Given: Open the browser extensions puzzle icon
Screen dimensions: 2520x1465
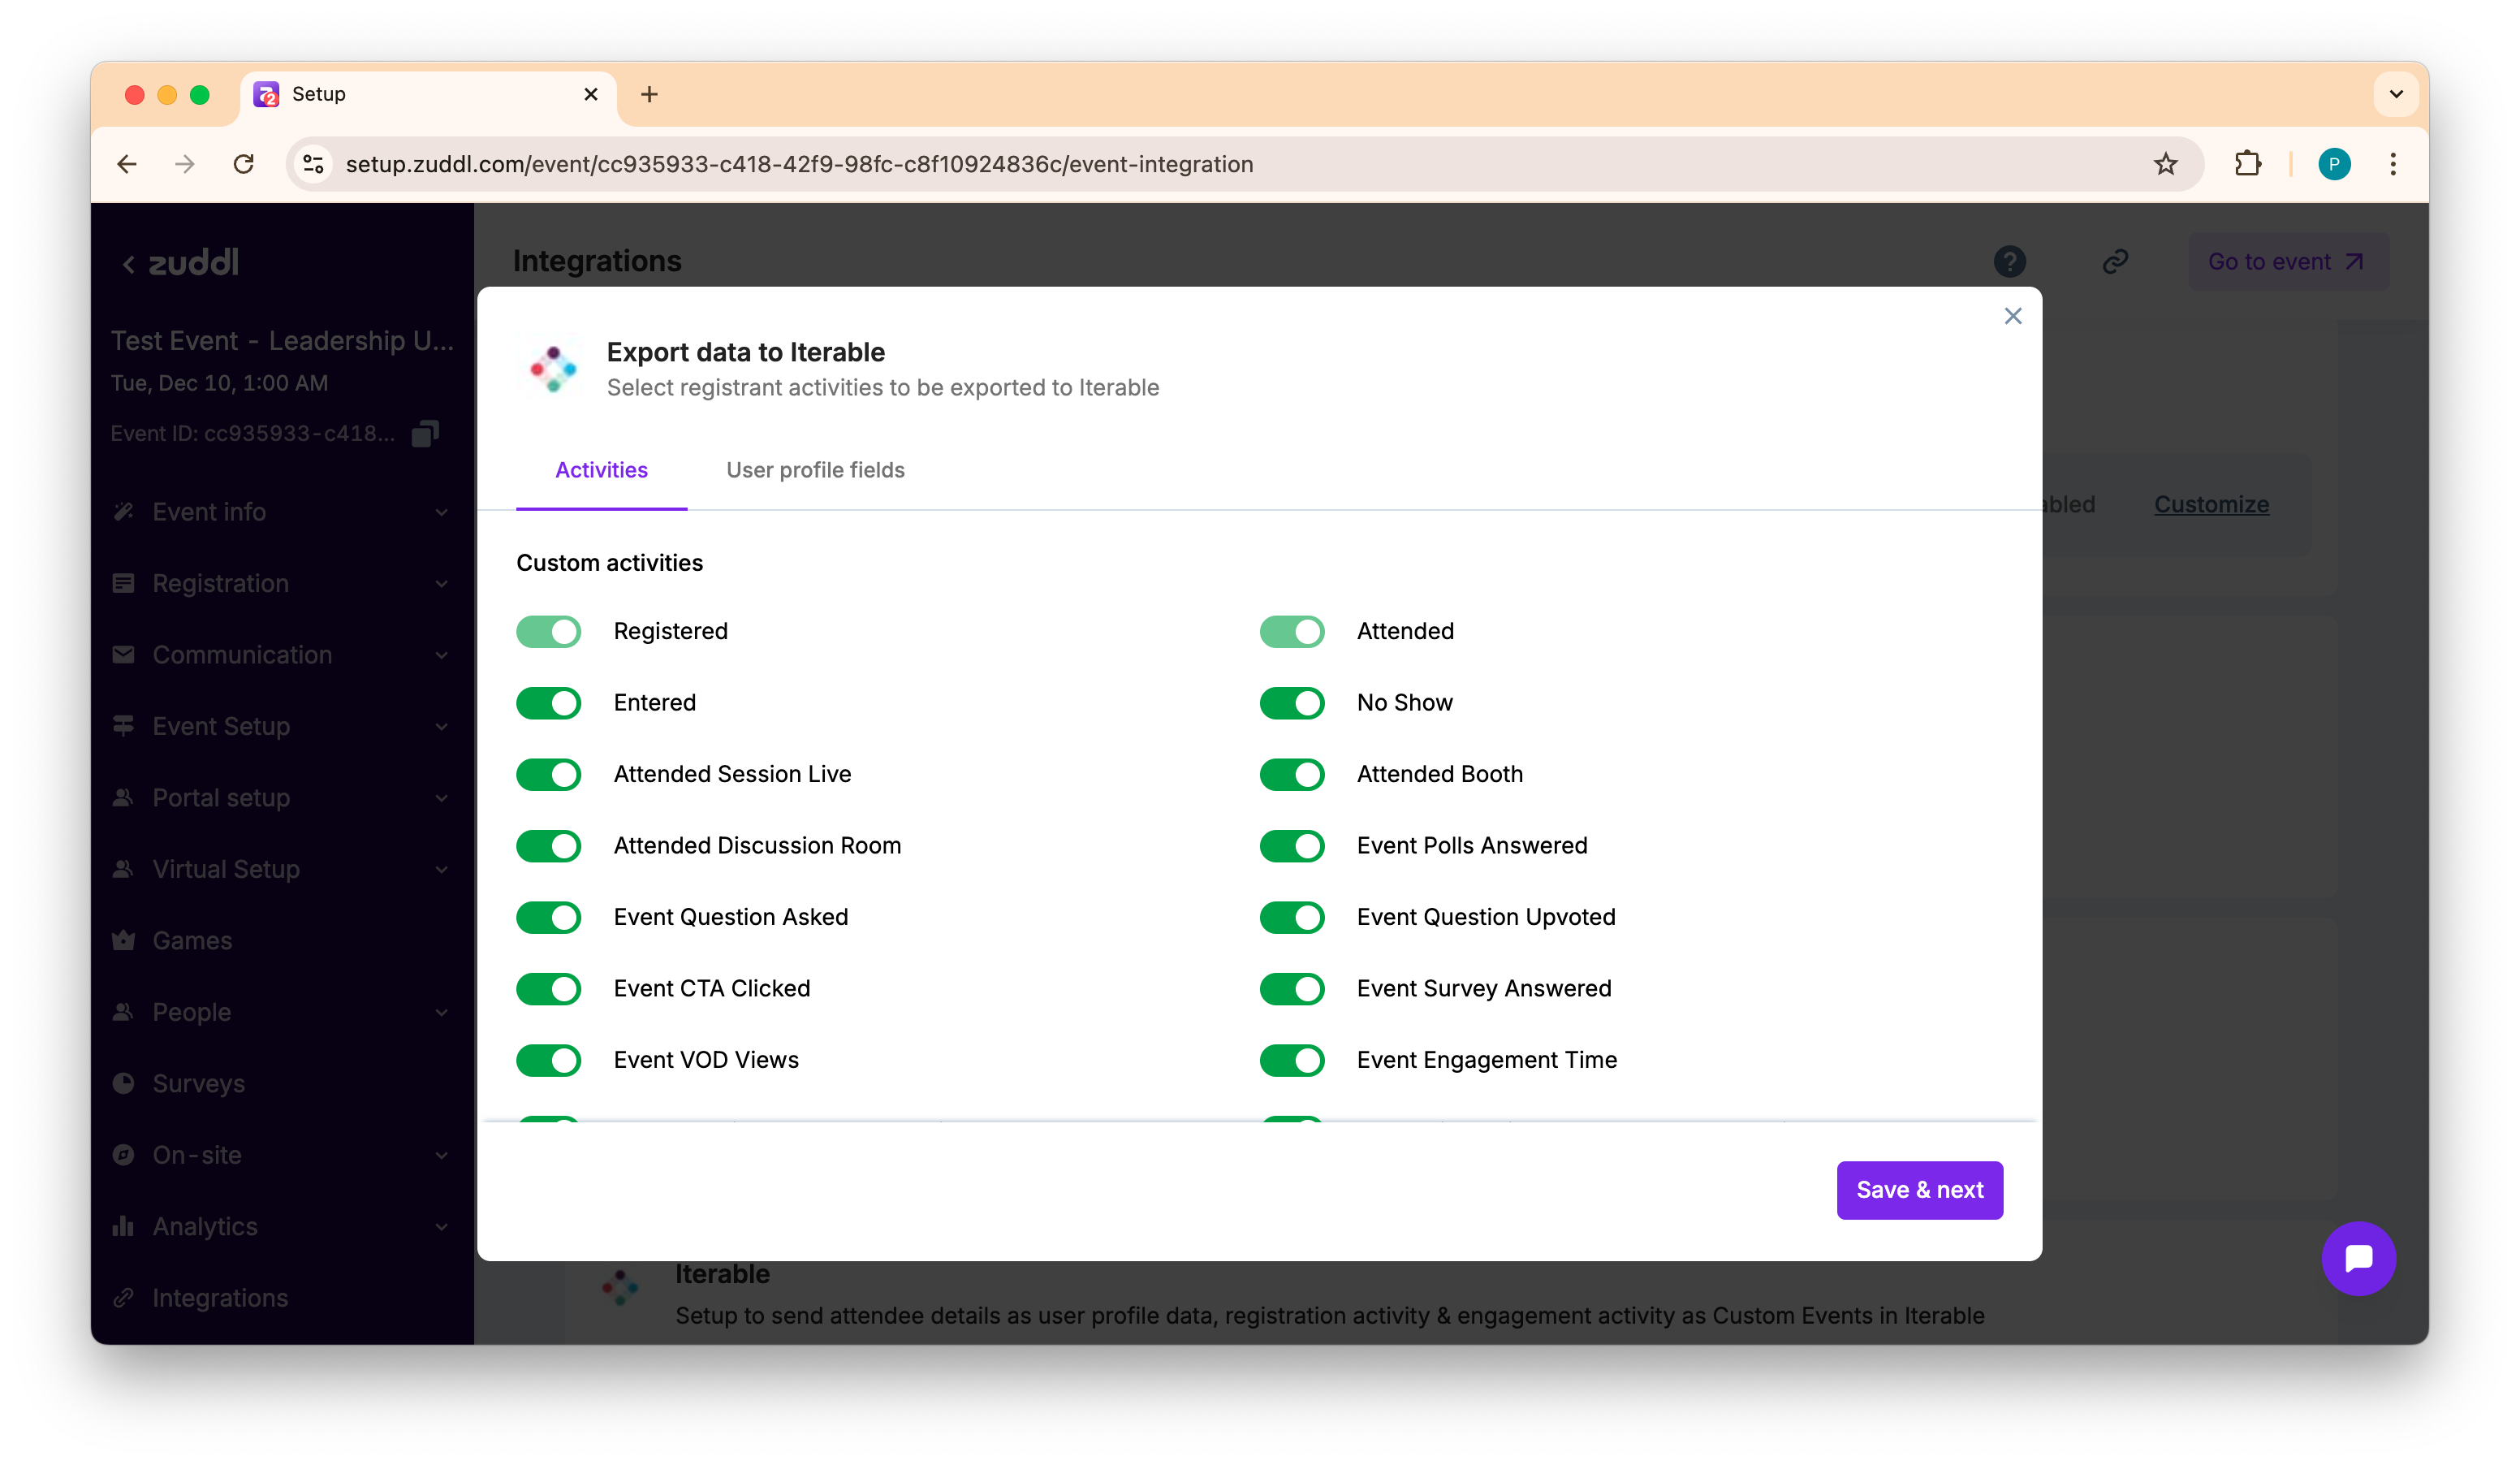Looking at the screenshot, I should click(2247, 164).
